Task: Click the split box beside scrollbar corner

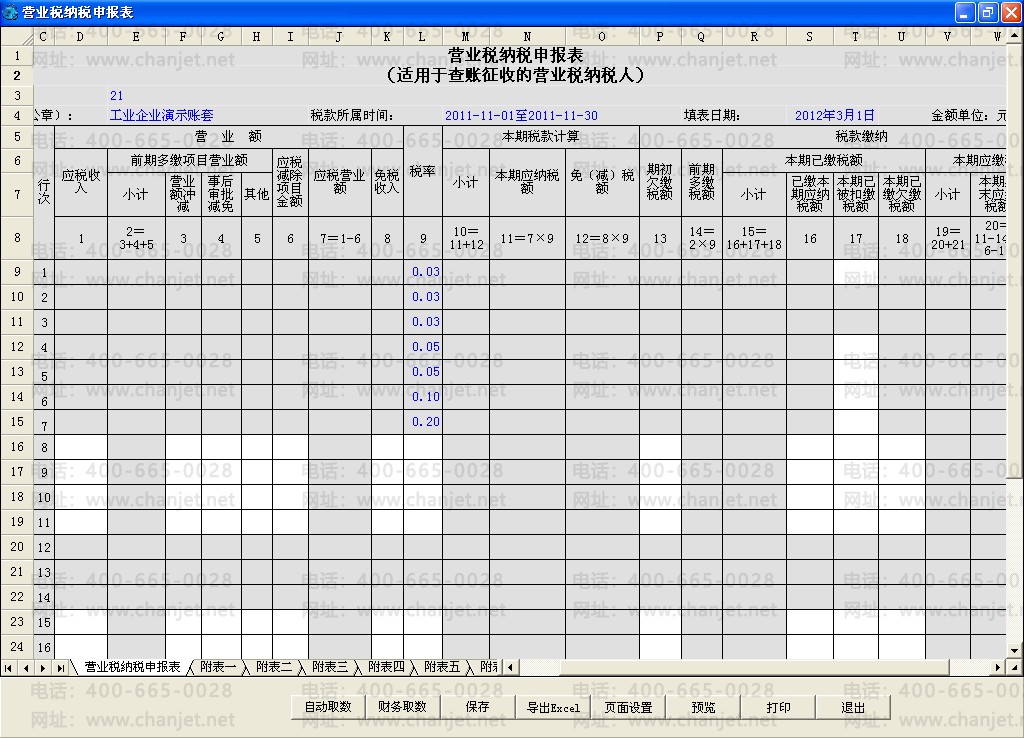Action: pos(1014,667)
